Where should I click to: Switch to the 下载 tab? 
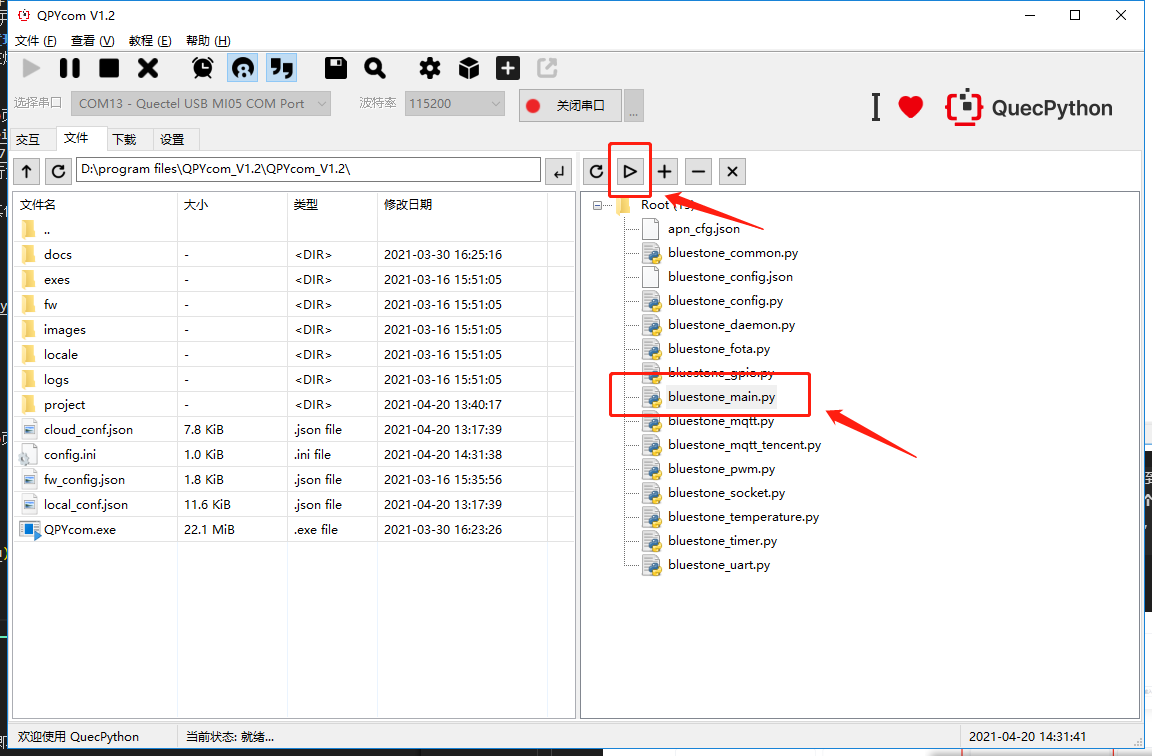pos(125,139)
